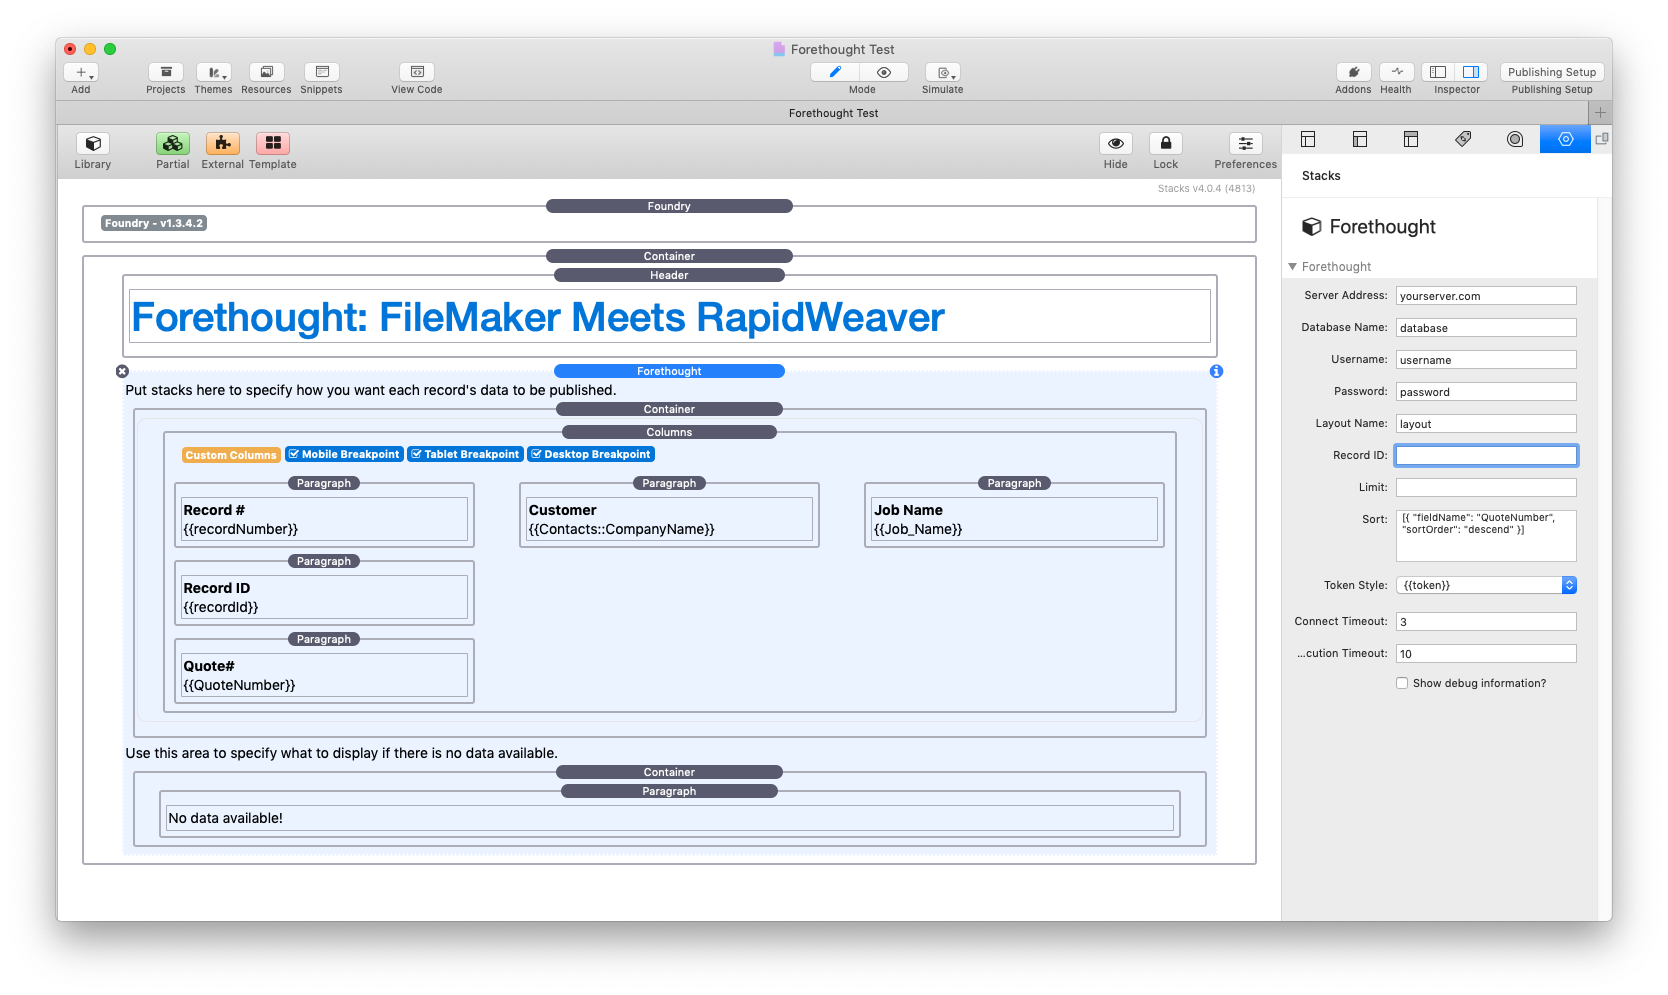Select the header layout inspector tab
This screenshot has height=995, width=1668.
[1411, 139]
